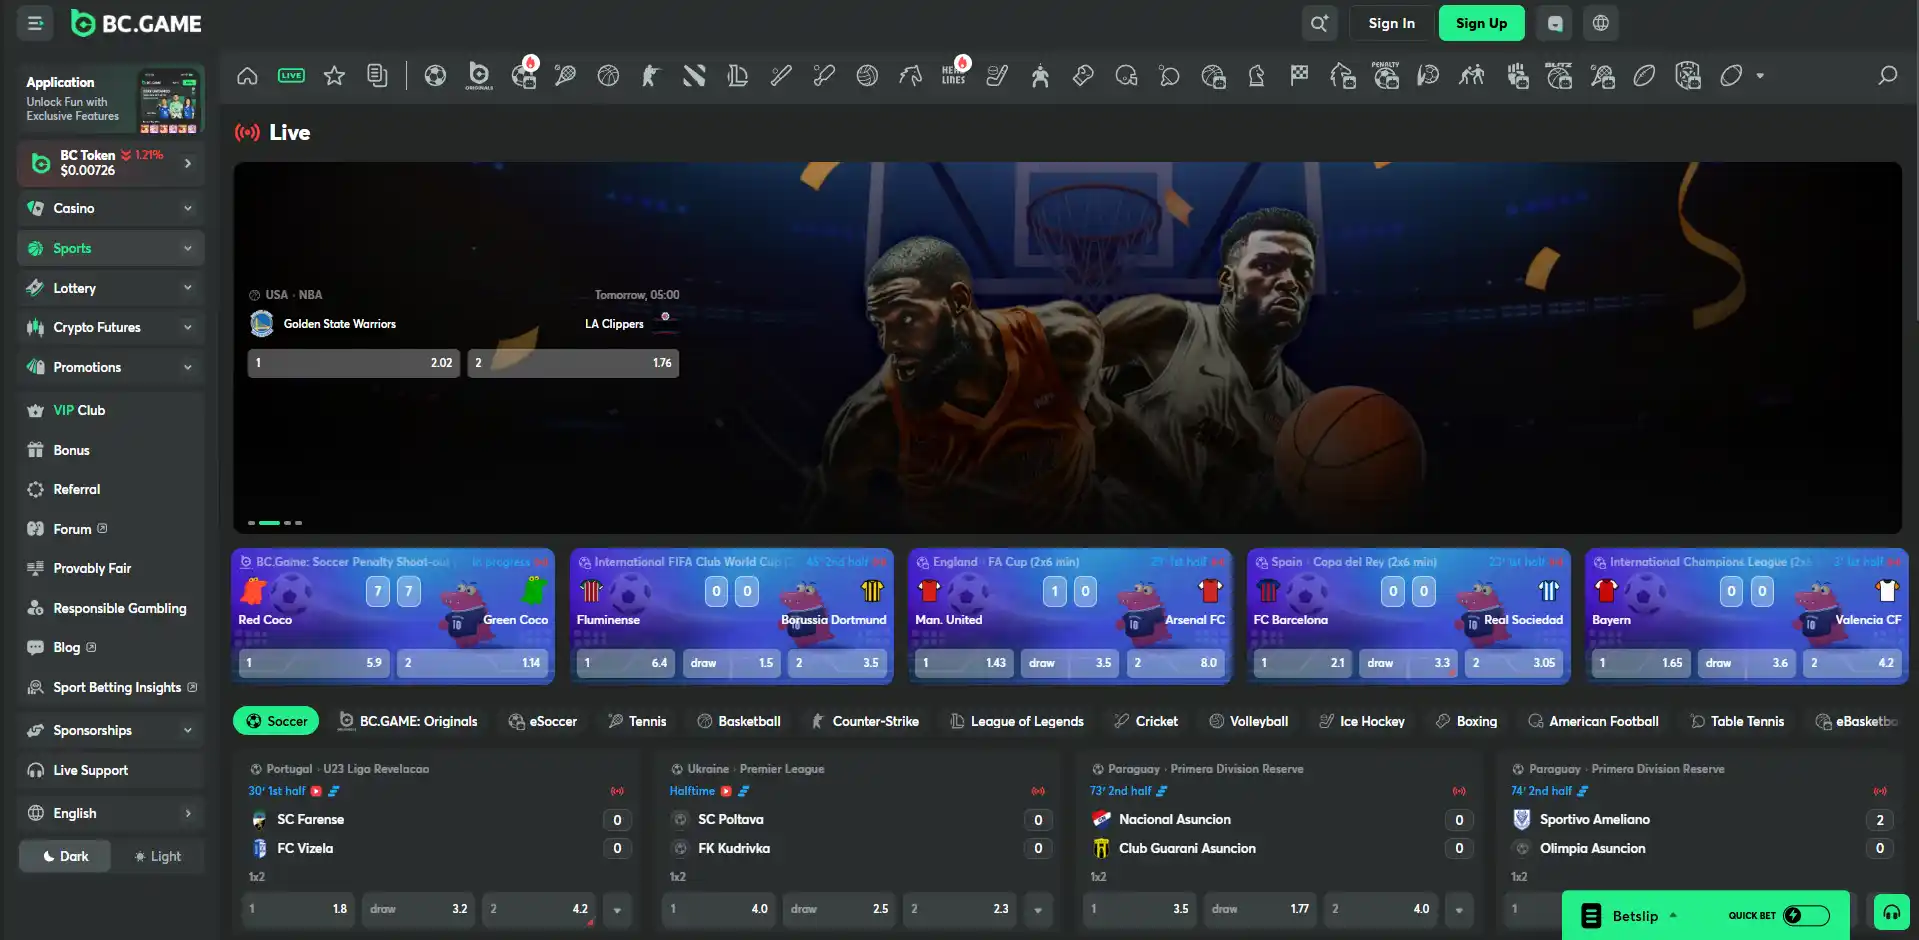Expand the Lottery sidebar menu
This screenshot has width=1919, height=940.
(x=187, y=288)
